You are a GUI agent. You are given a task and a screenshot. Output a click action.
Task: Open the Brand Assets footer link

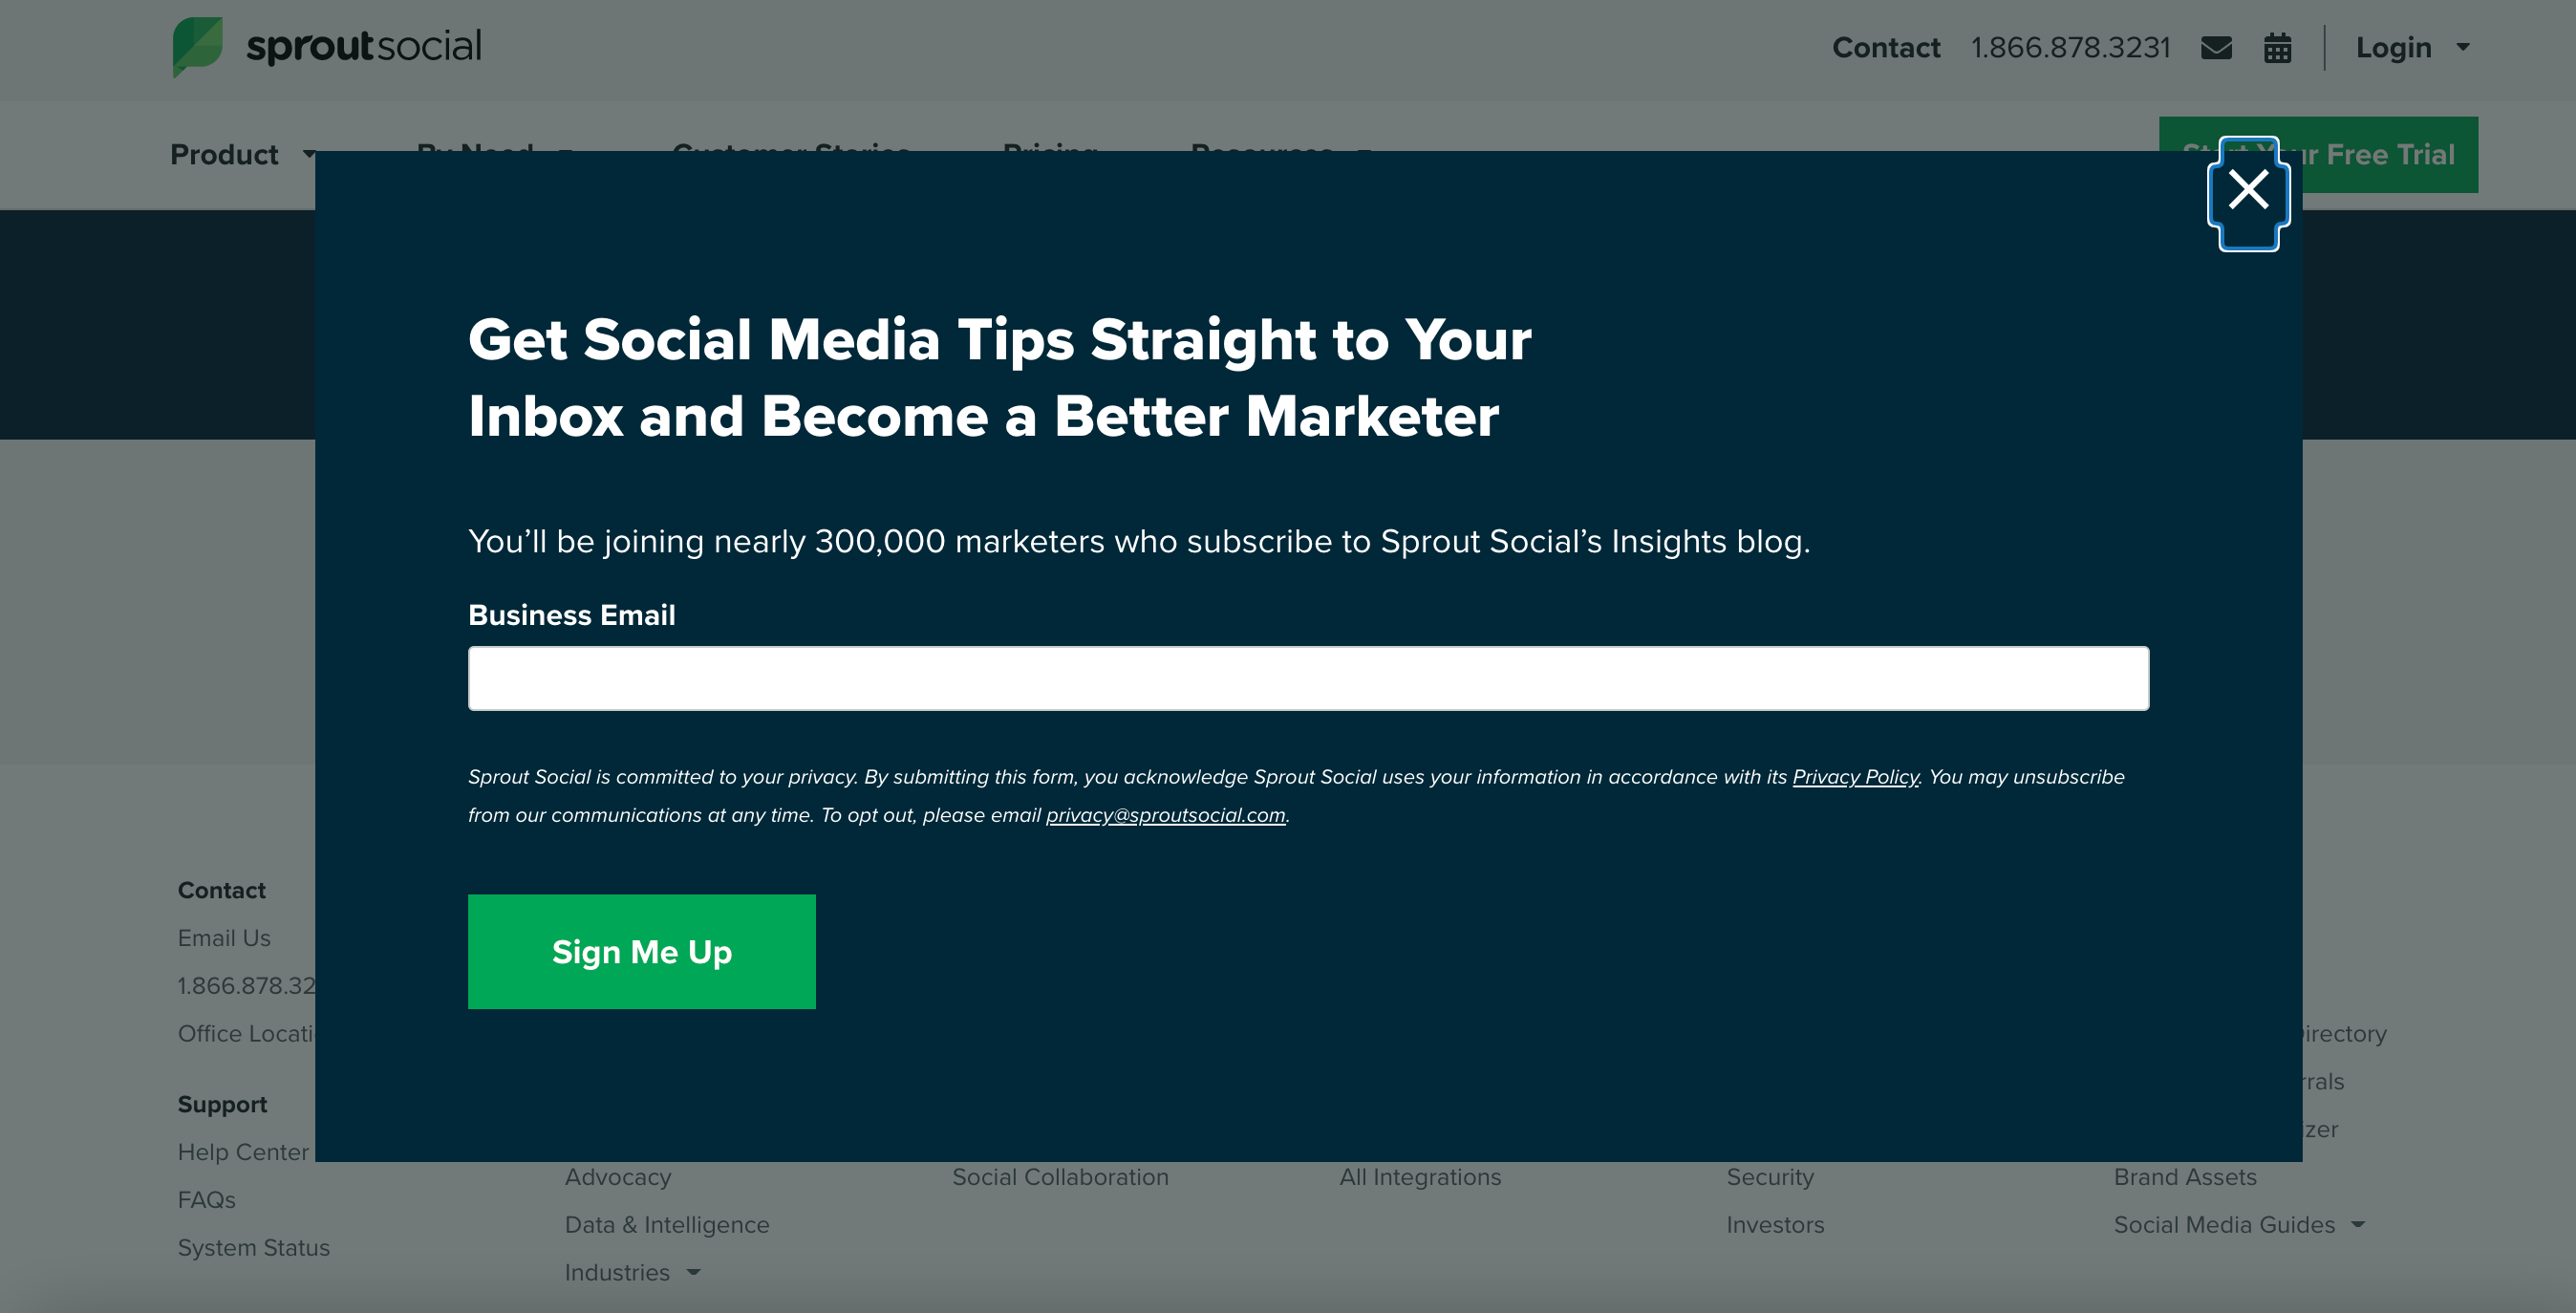point(2185,1177)
